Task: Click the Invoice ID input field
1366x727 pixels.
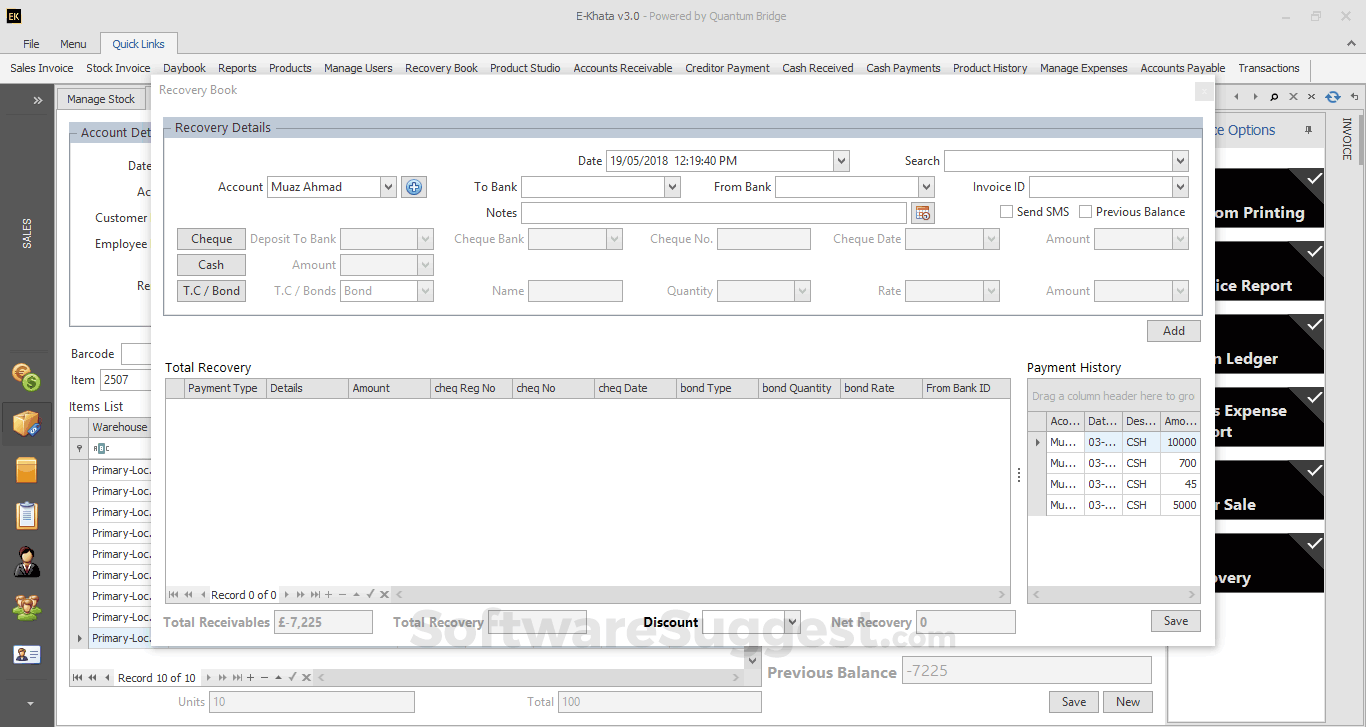Action: pos(1100,187)
